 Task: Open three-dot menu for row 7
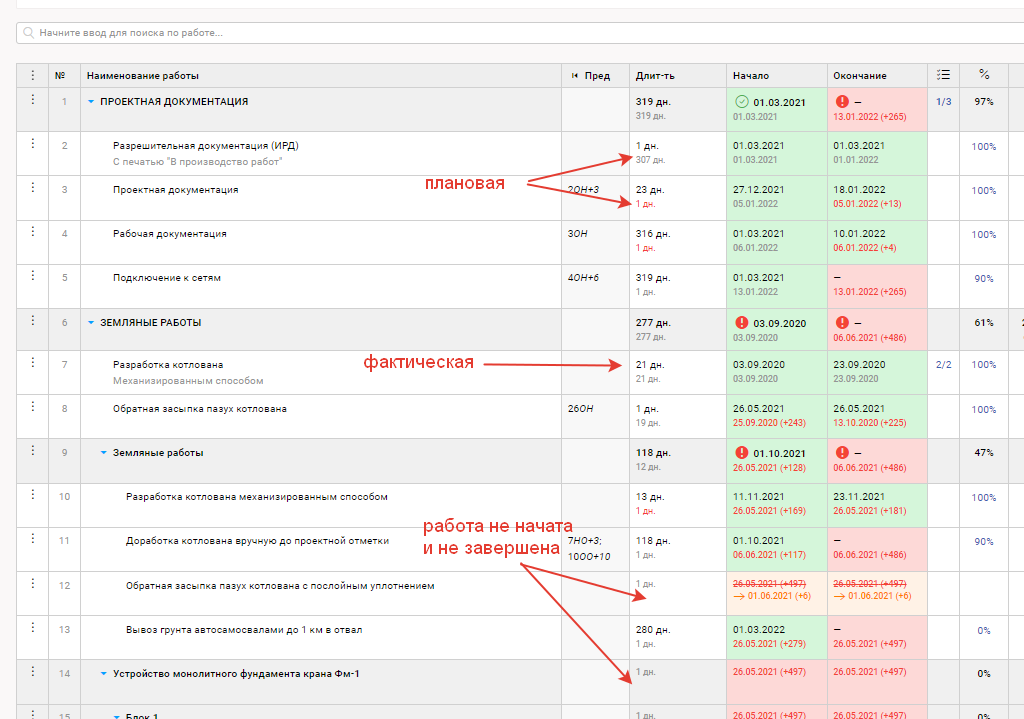pyautogui.click(x=32, y=364)
